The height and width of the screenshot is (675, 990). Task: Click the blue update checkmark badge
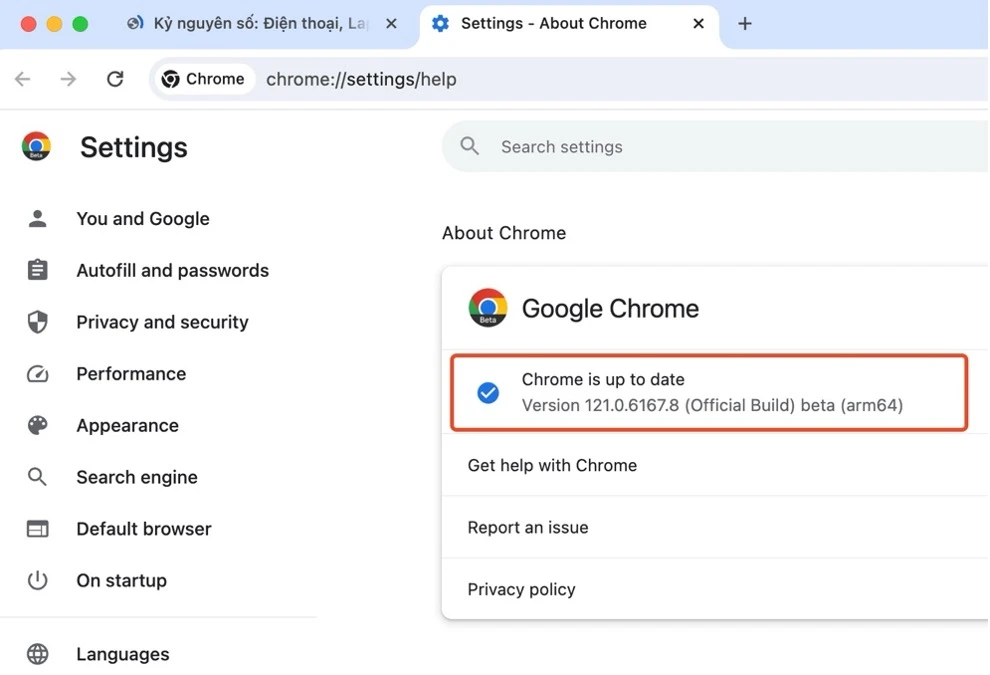click(487, 393)
